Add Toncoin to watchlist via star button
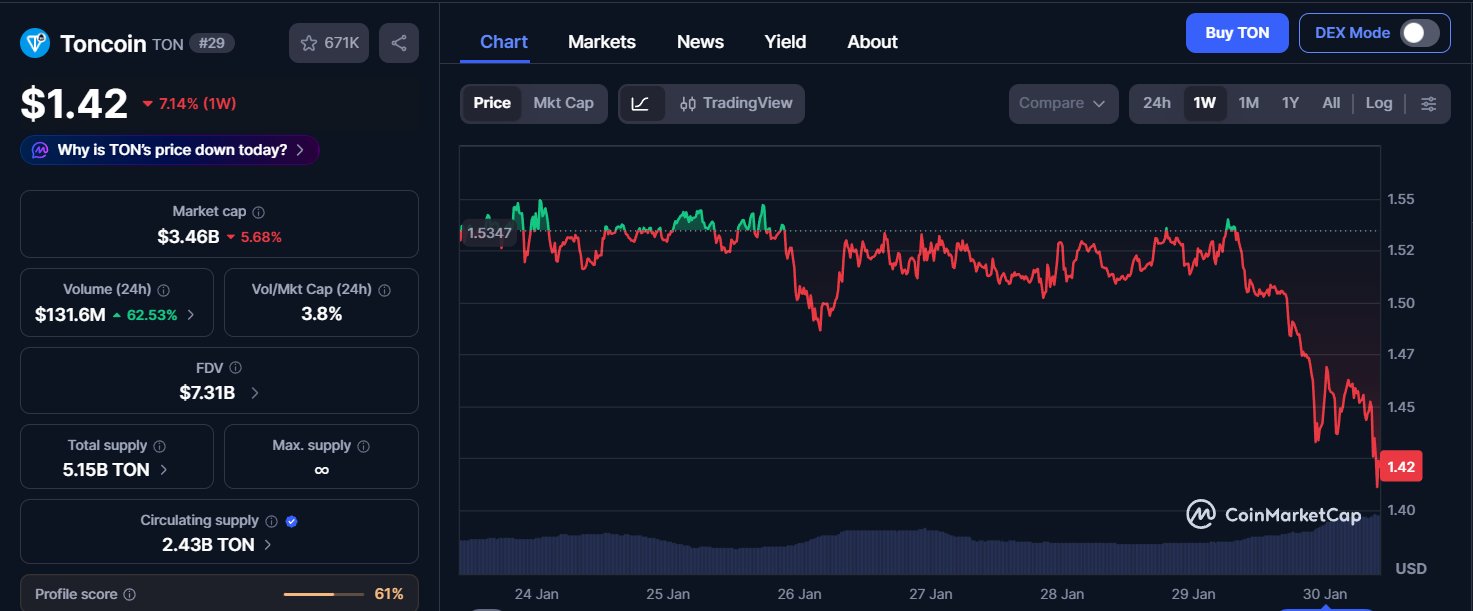 pyautogui.click(x=329, y=43)
